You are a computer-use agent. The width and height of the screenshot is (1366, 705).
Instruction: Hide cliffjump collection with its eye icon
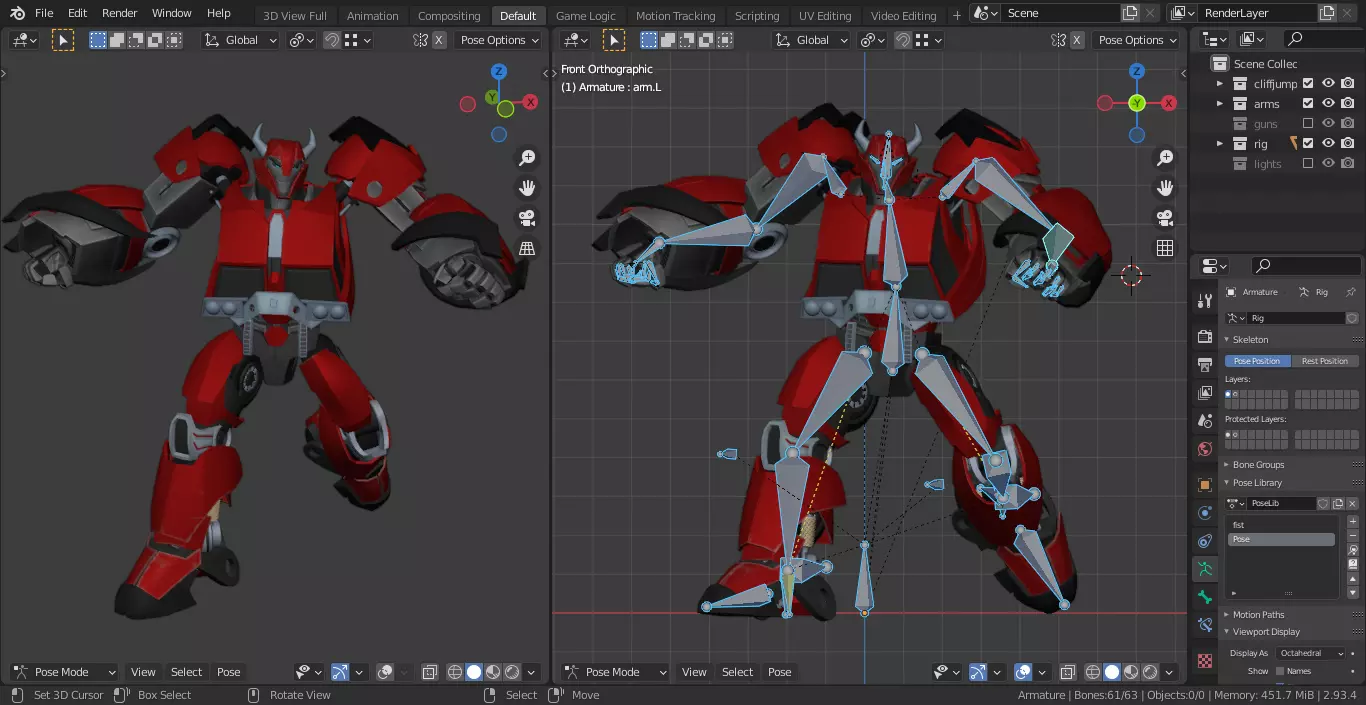pyautogui.click(x=1329, y=84)
